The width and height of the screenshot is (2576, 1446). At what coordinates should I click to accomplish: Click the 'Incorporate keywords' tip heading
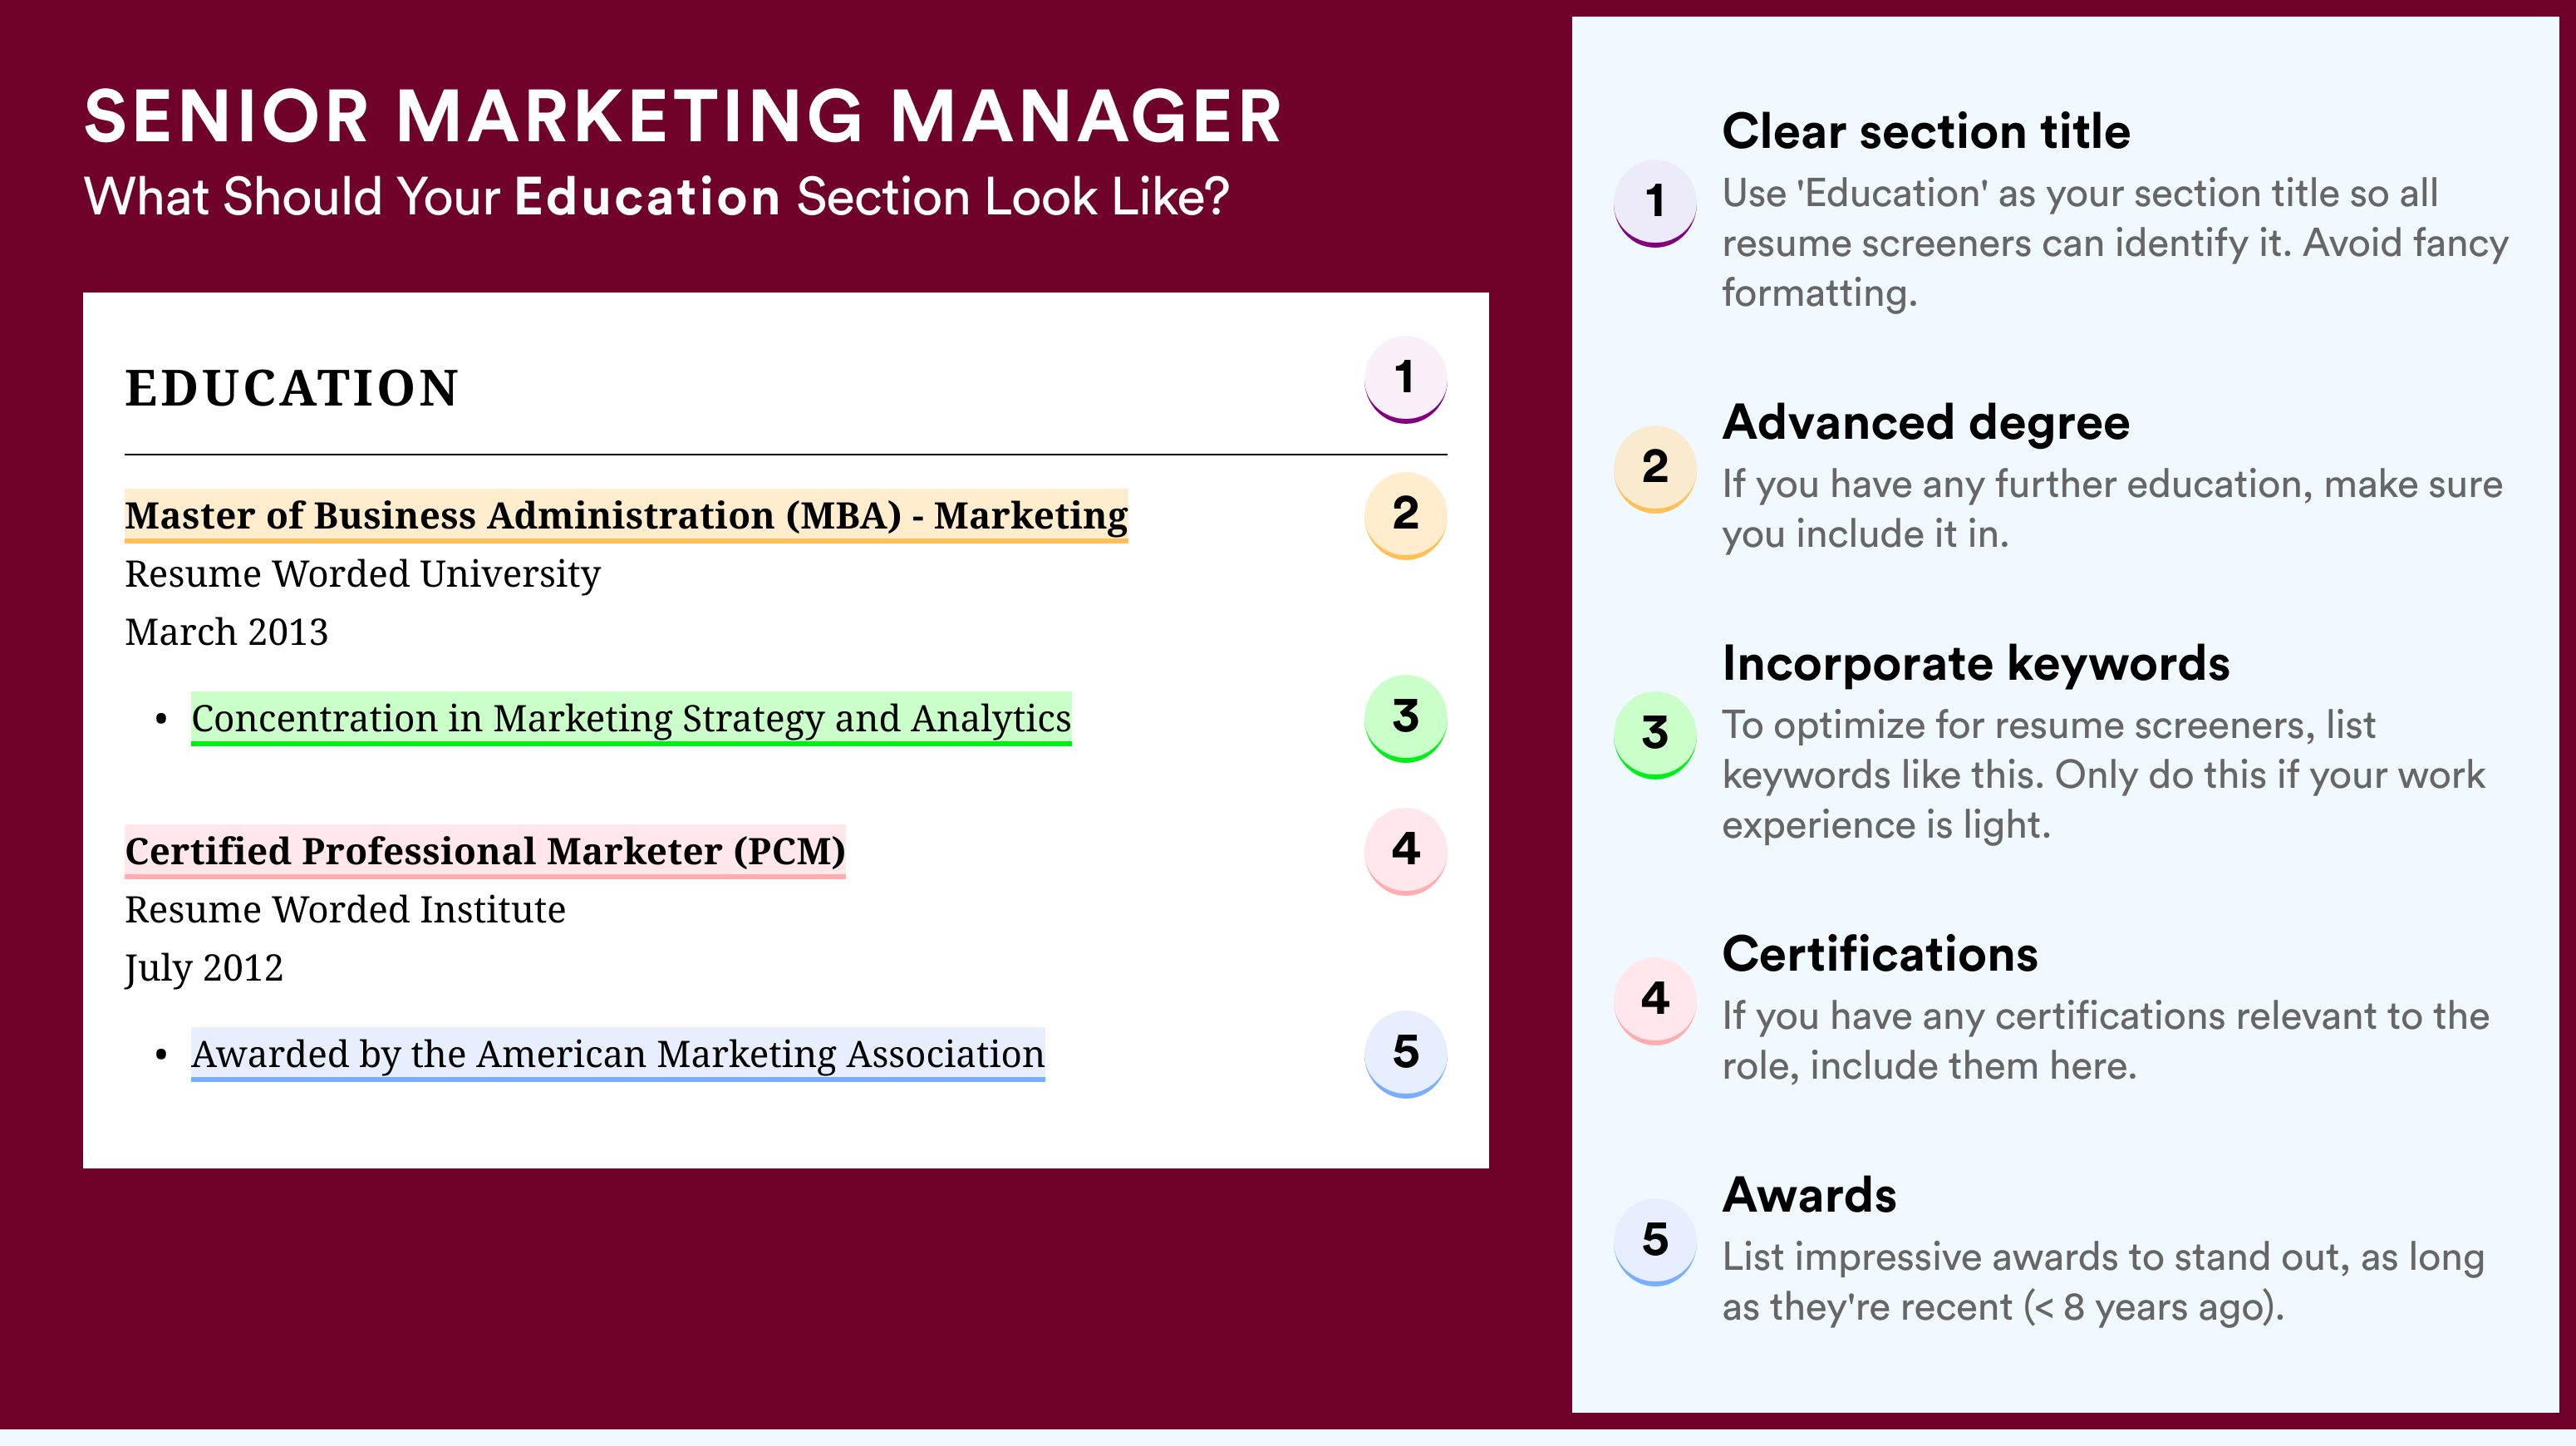coord(1976,663)
